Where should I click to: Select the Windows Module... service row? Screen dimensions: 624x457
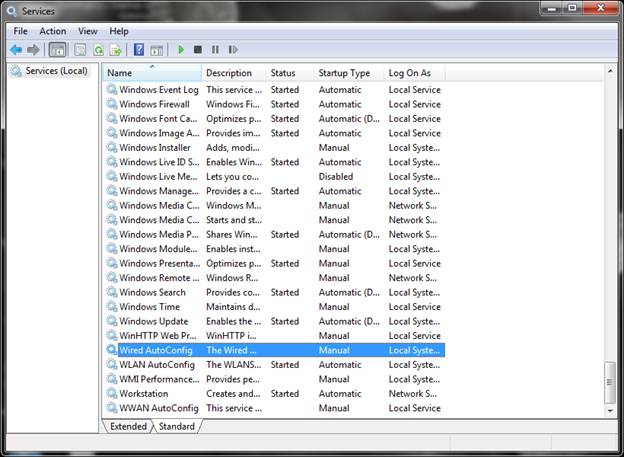click(x=275, y=249)
